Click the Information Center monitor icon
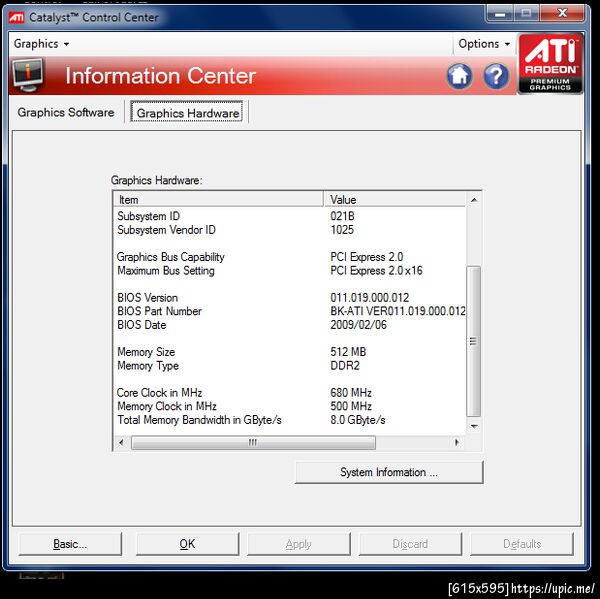The image size is (600, 599). (x=28, y=75)
